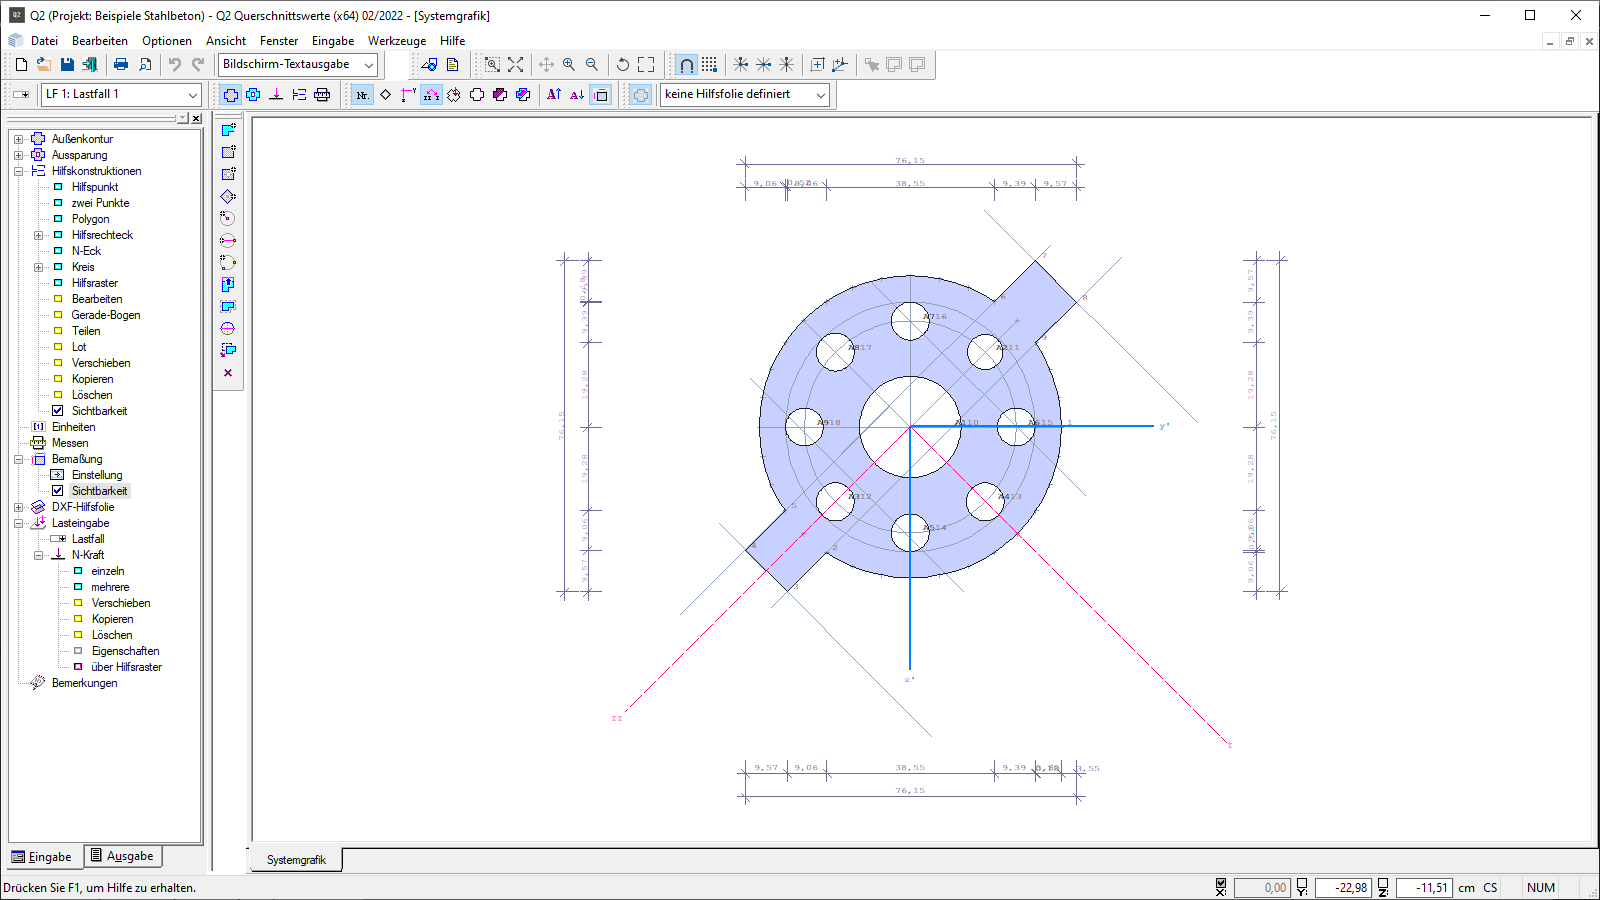This screenshot has width=1600, height=900.
Task: Click the New document icon
Action: coord(21,64)
